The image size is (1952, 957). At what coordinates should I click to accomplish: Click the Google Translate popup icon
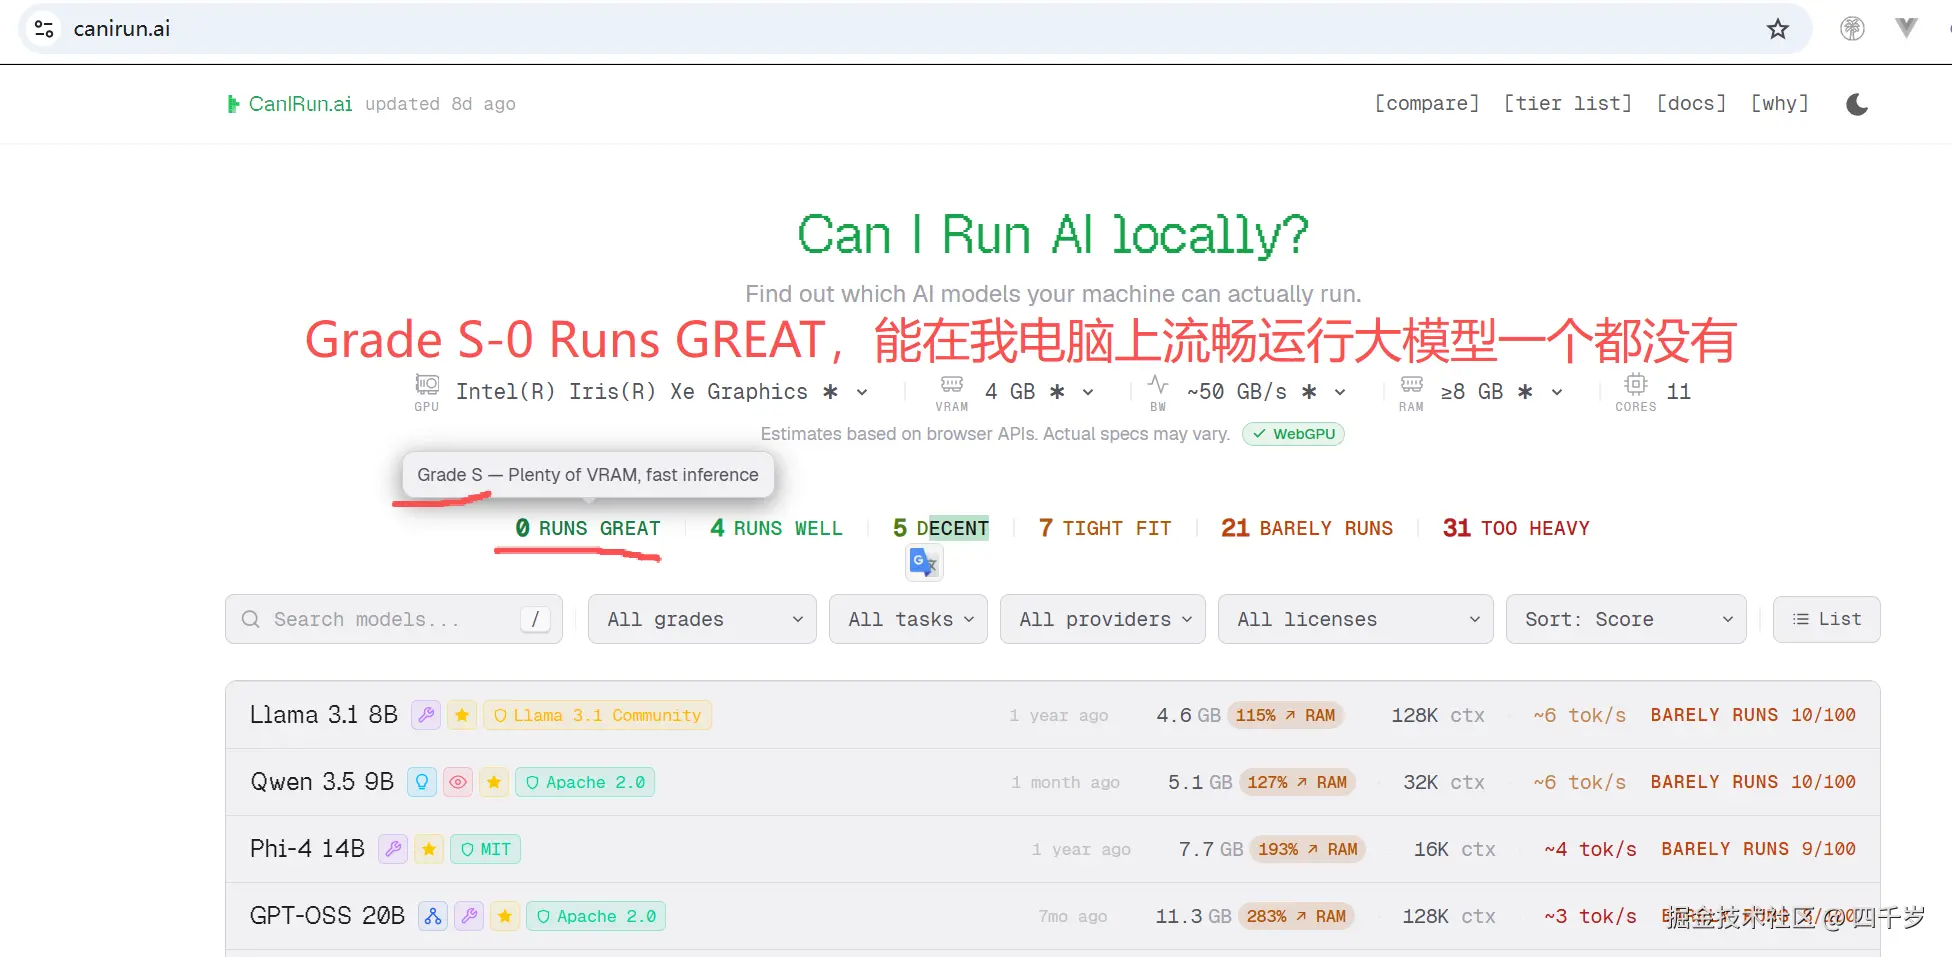coord(924,563)
